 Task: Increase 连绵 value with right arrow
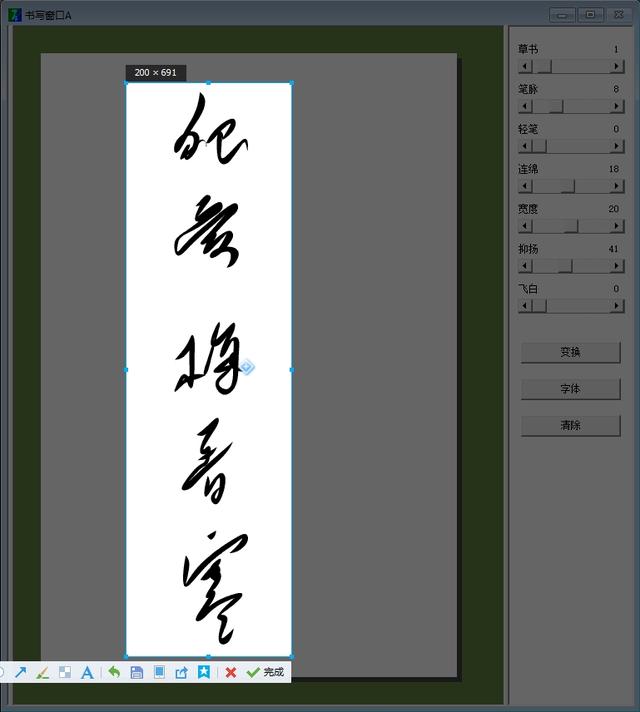click(x=616, y=186)
